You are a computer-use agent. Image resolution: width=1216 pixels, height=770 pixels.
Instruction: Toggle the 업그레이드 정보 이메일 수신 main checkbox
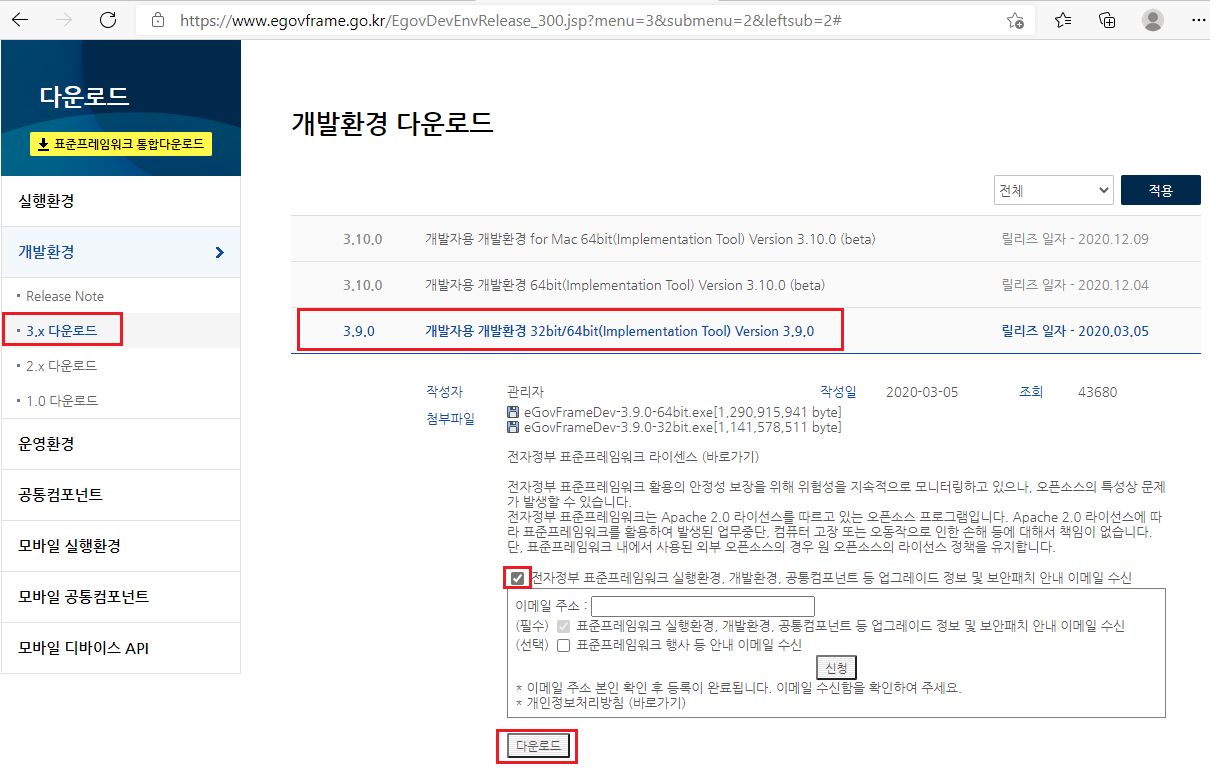[517, 578]
